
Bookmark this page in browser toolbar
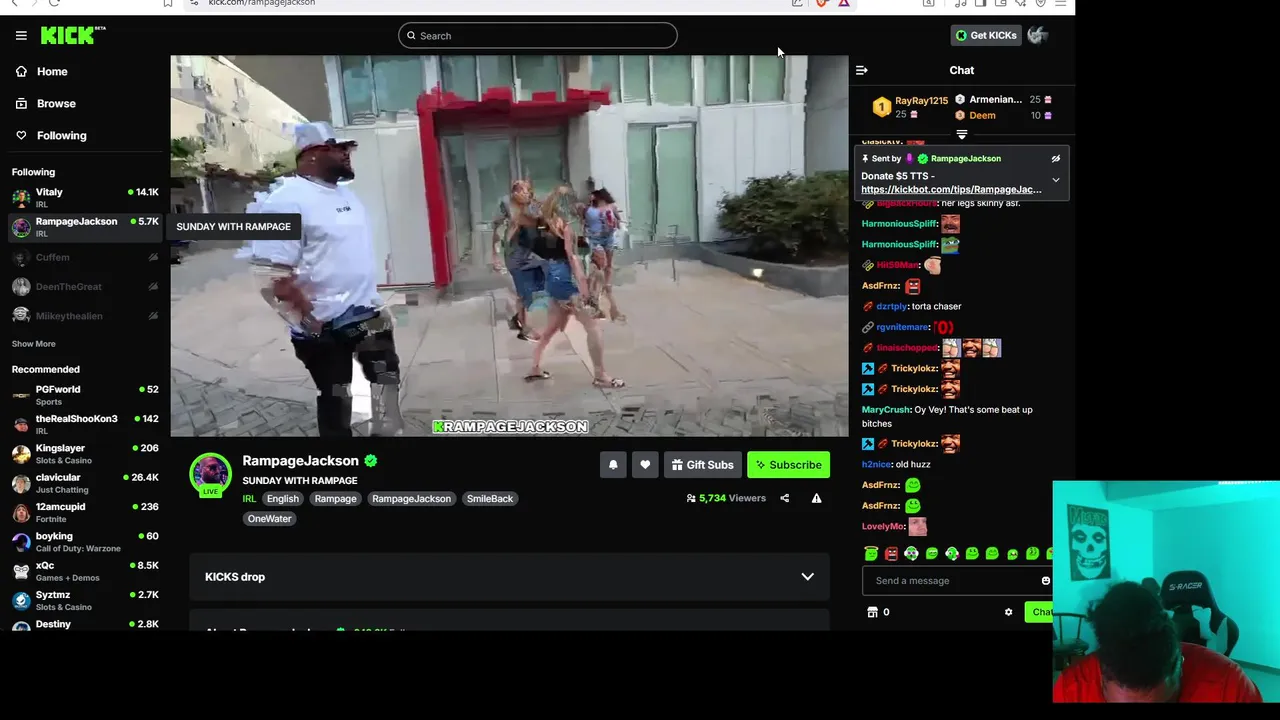click(168, 3)
